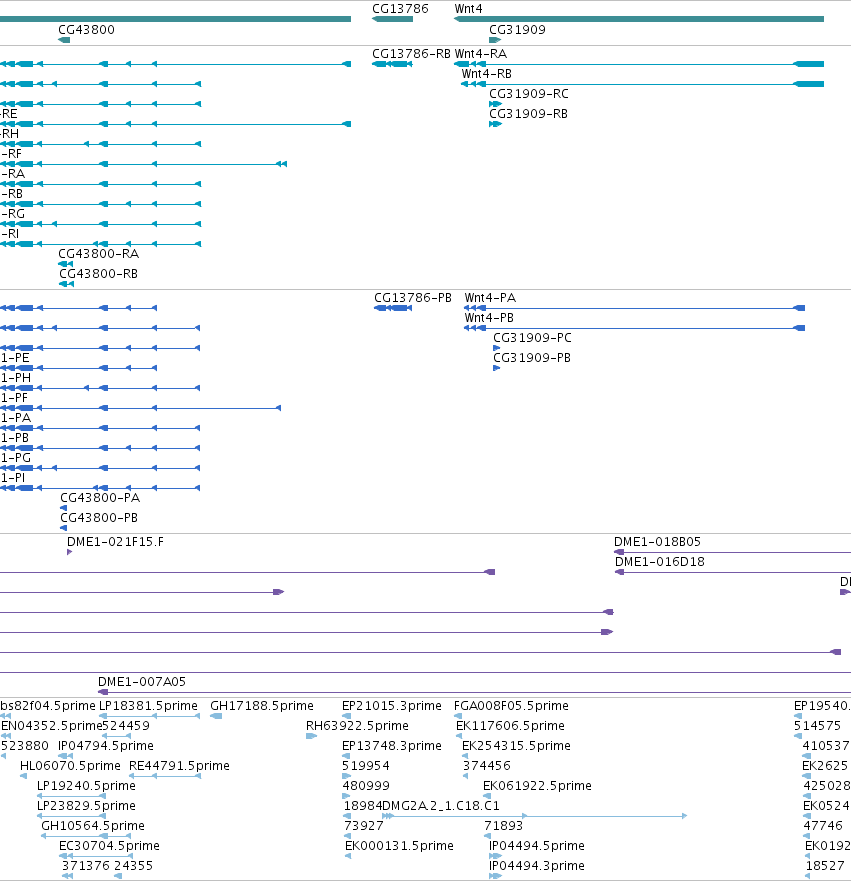
Task: Select the CG43800-RB transcript label
Action: (98, 274)
